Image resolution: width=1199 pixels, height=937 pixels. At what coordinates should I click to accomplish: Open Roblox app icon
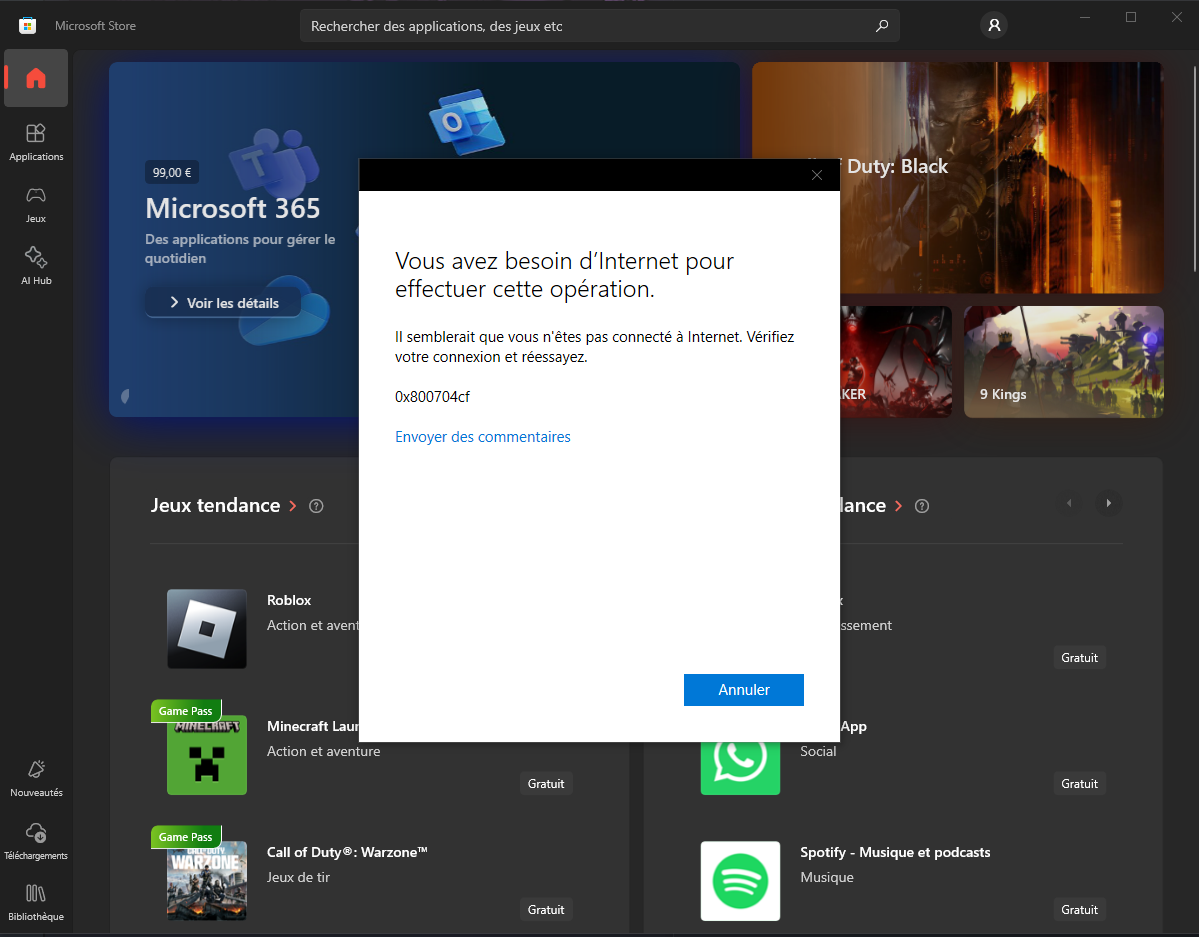[x=206, y=629]
